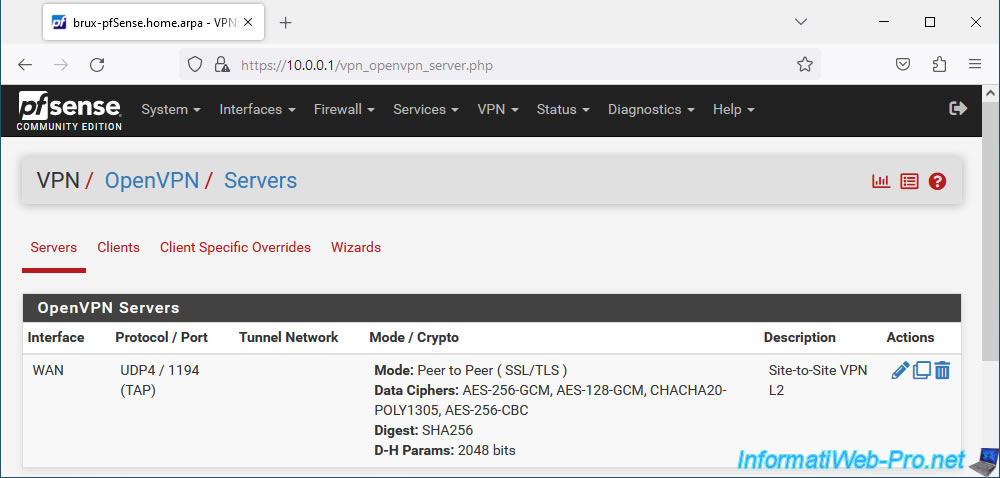The height and width of the screenshot is (478, 1000).
Task: Open OpenVPN status graph icon
Action: click(x=881, y=182)
